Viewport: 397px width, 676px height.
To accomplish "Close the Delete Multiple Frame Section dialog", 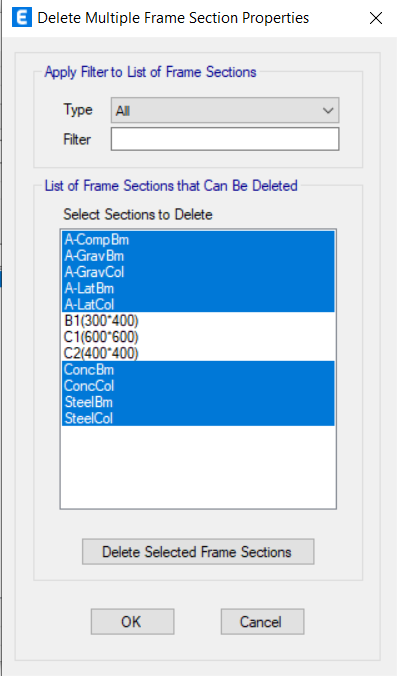I will [x=376, y=18].
